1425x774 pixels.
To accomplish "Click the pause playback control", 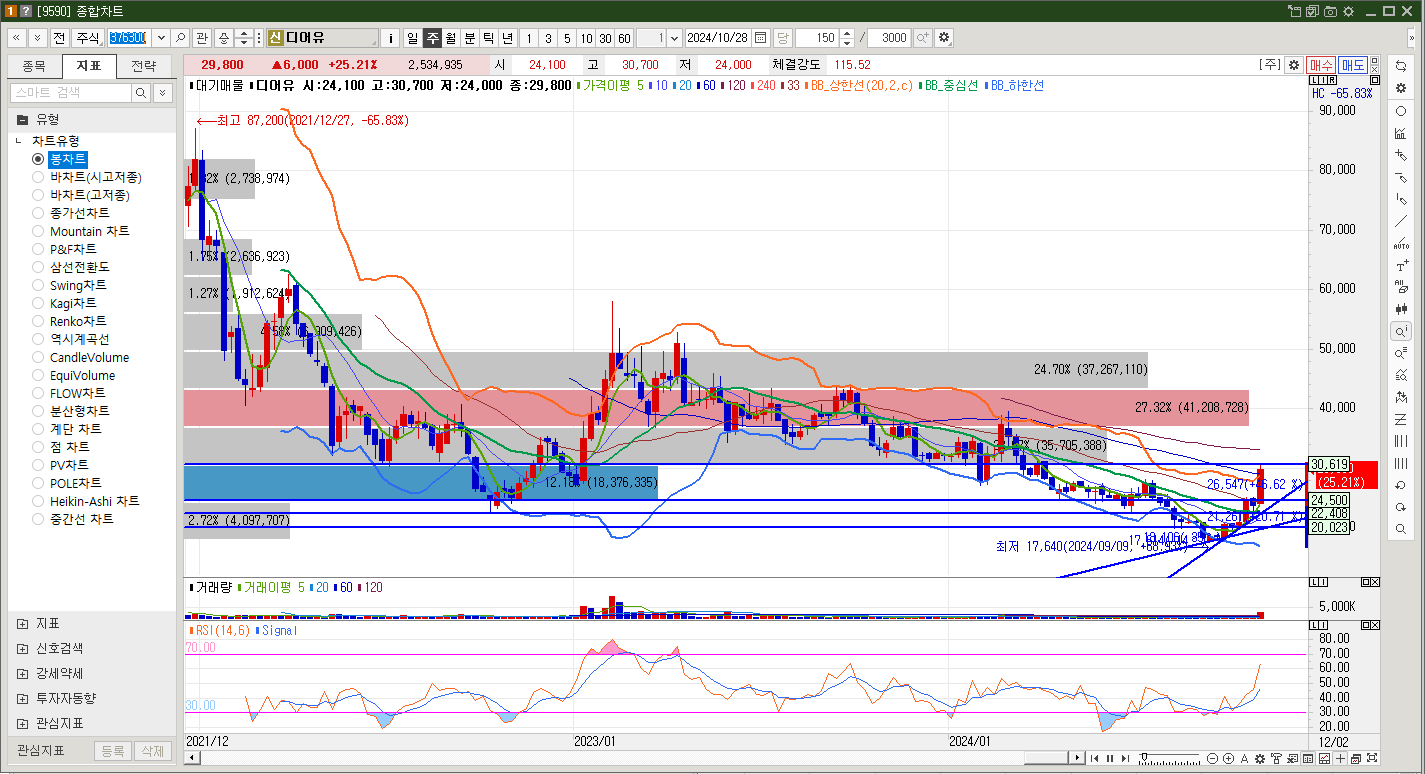I will [x=1110, y=758].
